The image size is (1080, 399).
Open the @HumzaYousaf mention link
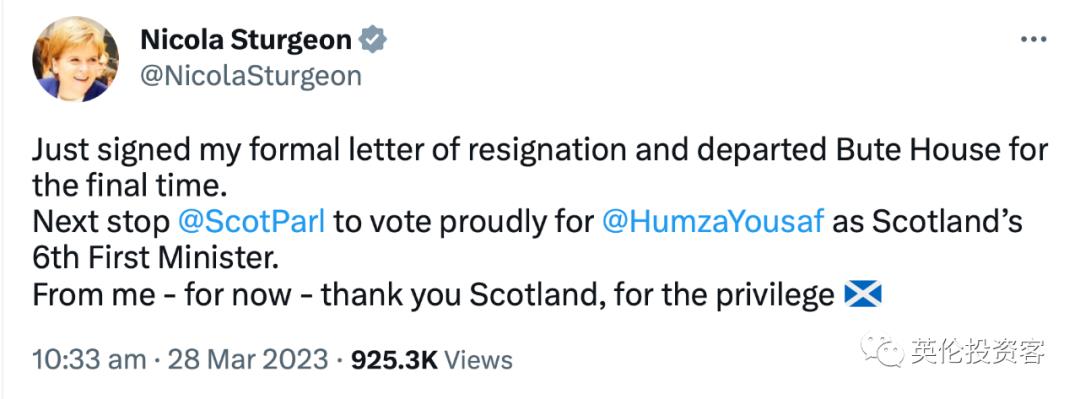point(713,223)
